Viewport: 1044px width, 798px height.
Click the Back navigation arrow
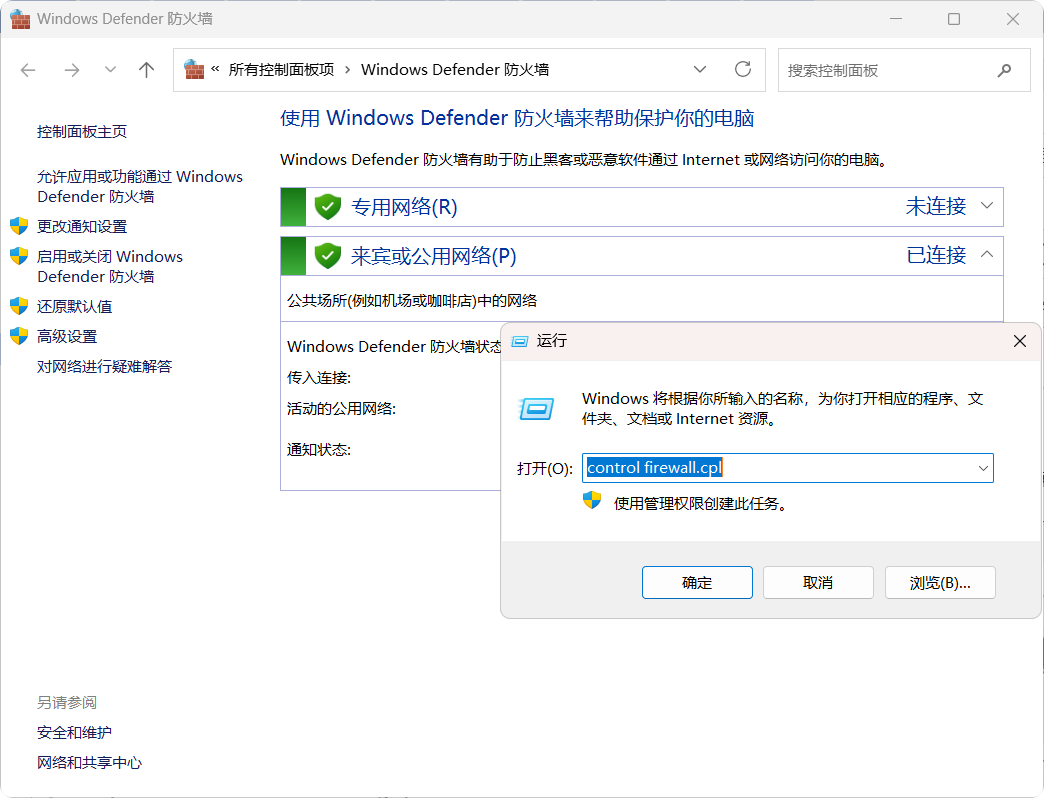(x=28, y=70)
